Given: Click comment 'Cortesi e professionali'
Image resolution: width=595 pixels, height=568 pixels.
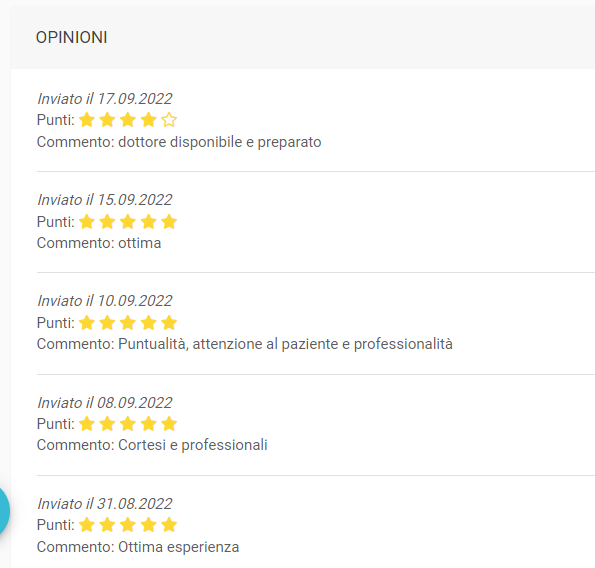Looking at the screenshot, I should coord(193,445).
